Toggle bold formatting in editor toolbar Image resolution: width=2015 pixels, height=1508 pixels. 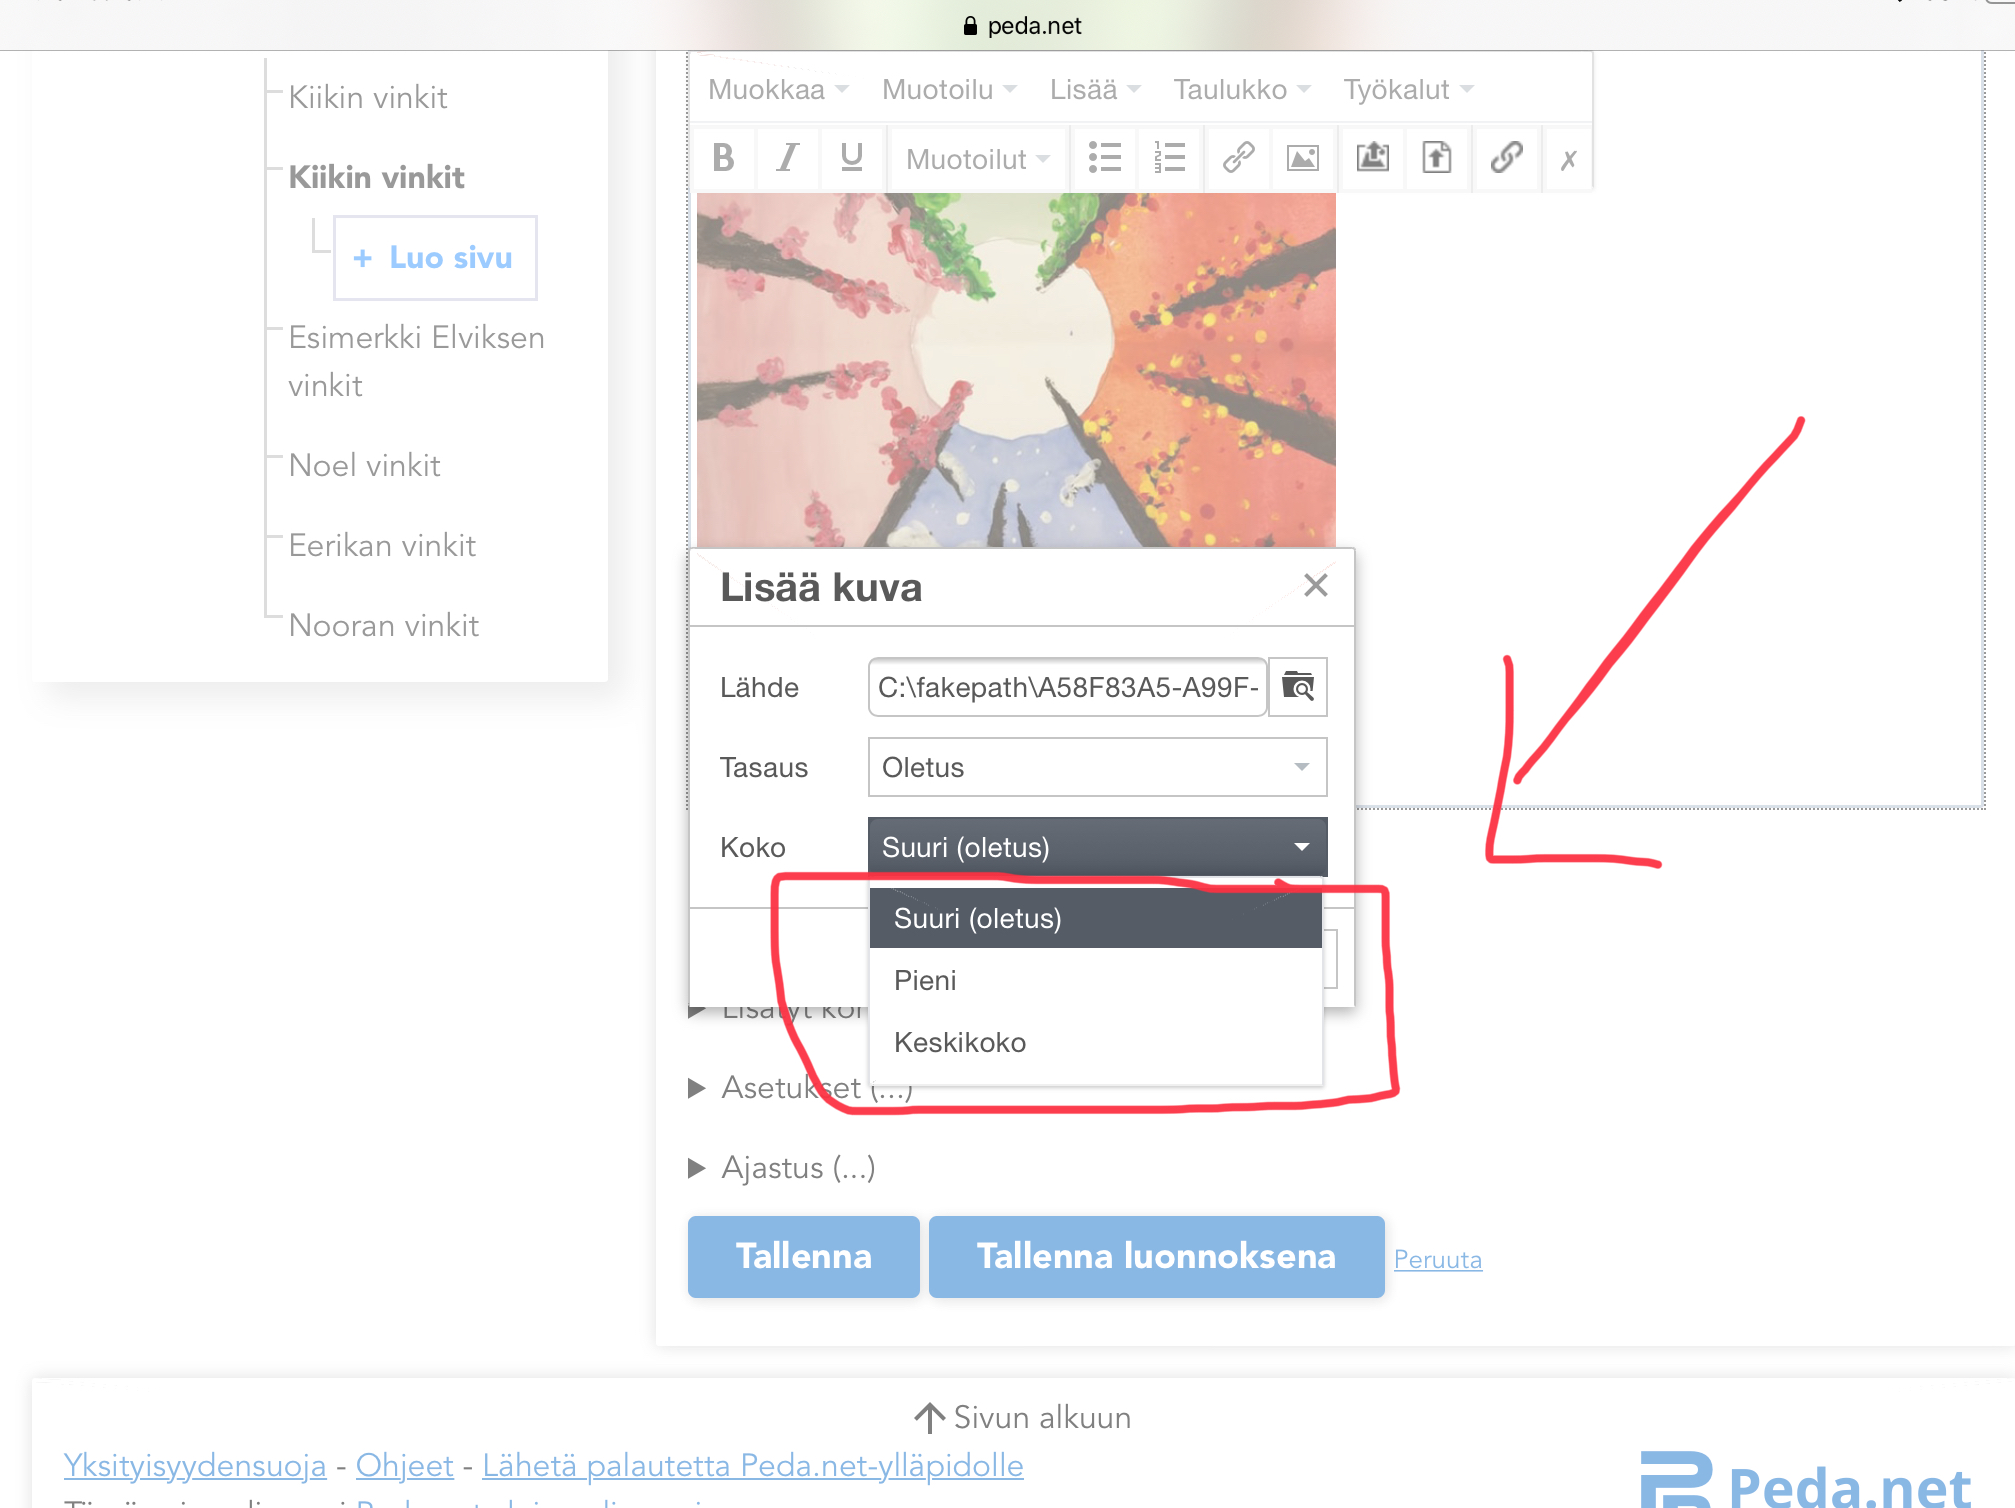pos(723,158)
